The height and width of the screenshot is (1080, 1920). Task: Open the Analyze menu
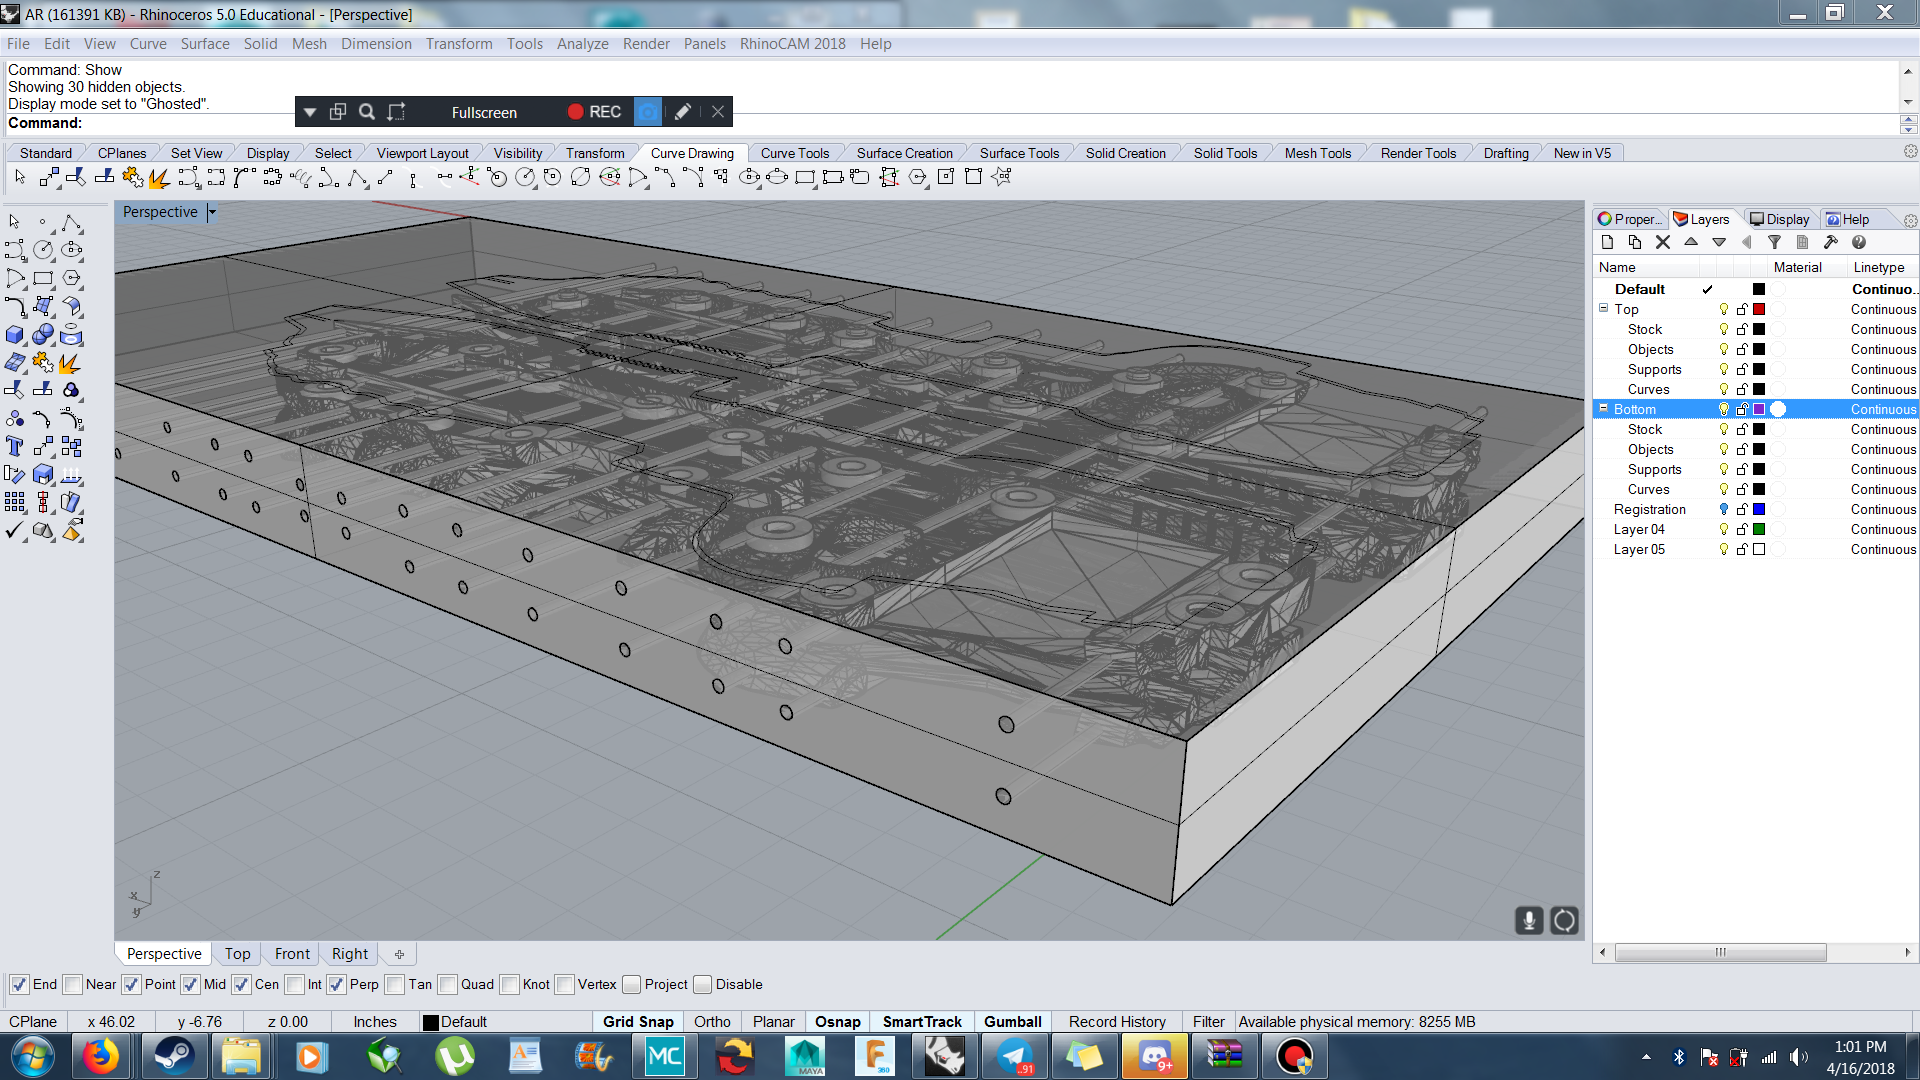tap(582, 44)
